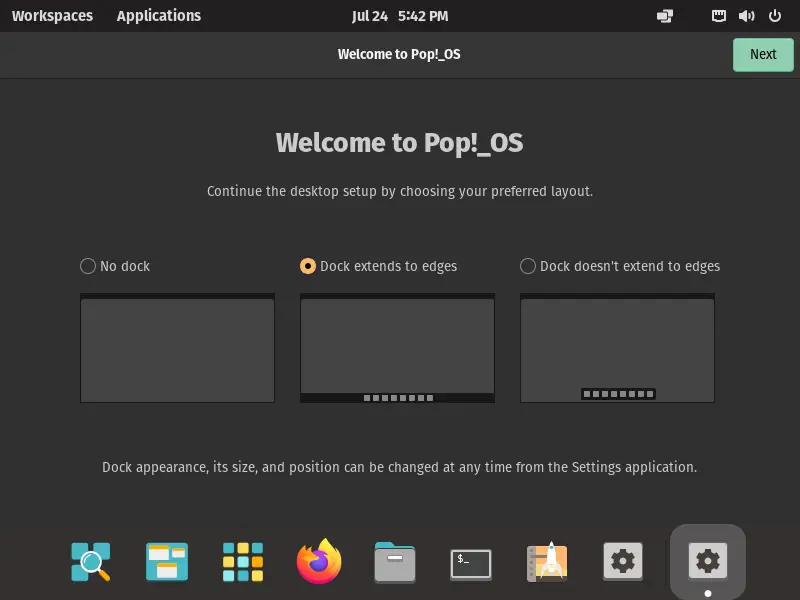Click the No dock layout preview
Image resolution: width=800 pixels, height=600 pixels.
178,348
